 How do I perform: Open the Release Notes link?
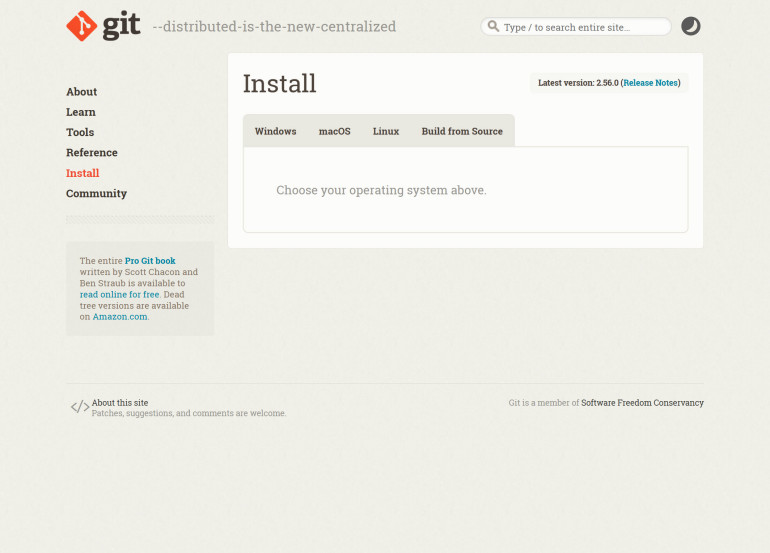(650, 83)
